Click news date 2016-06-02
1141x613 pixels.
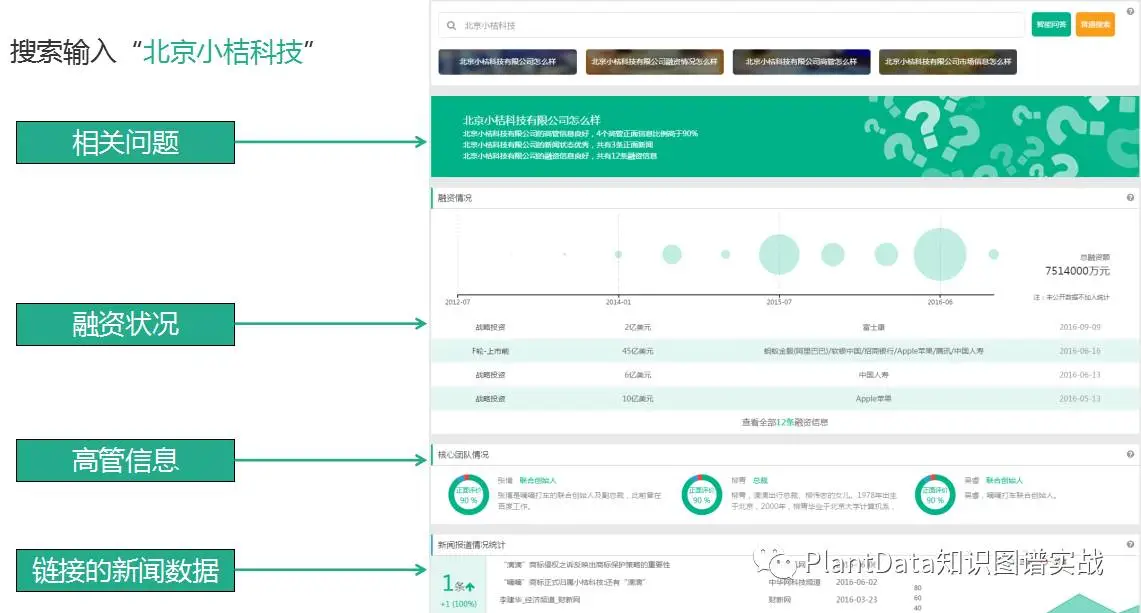[x=856, y=582]
